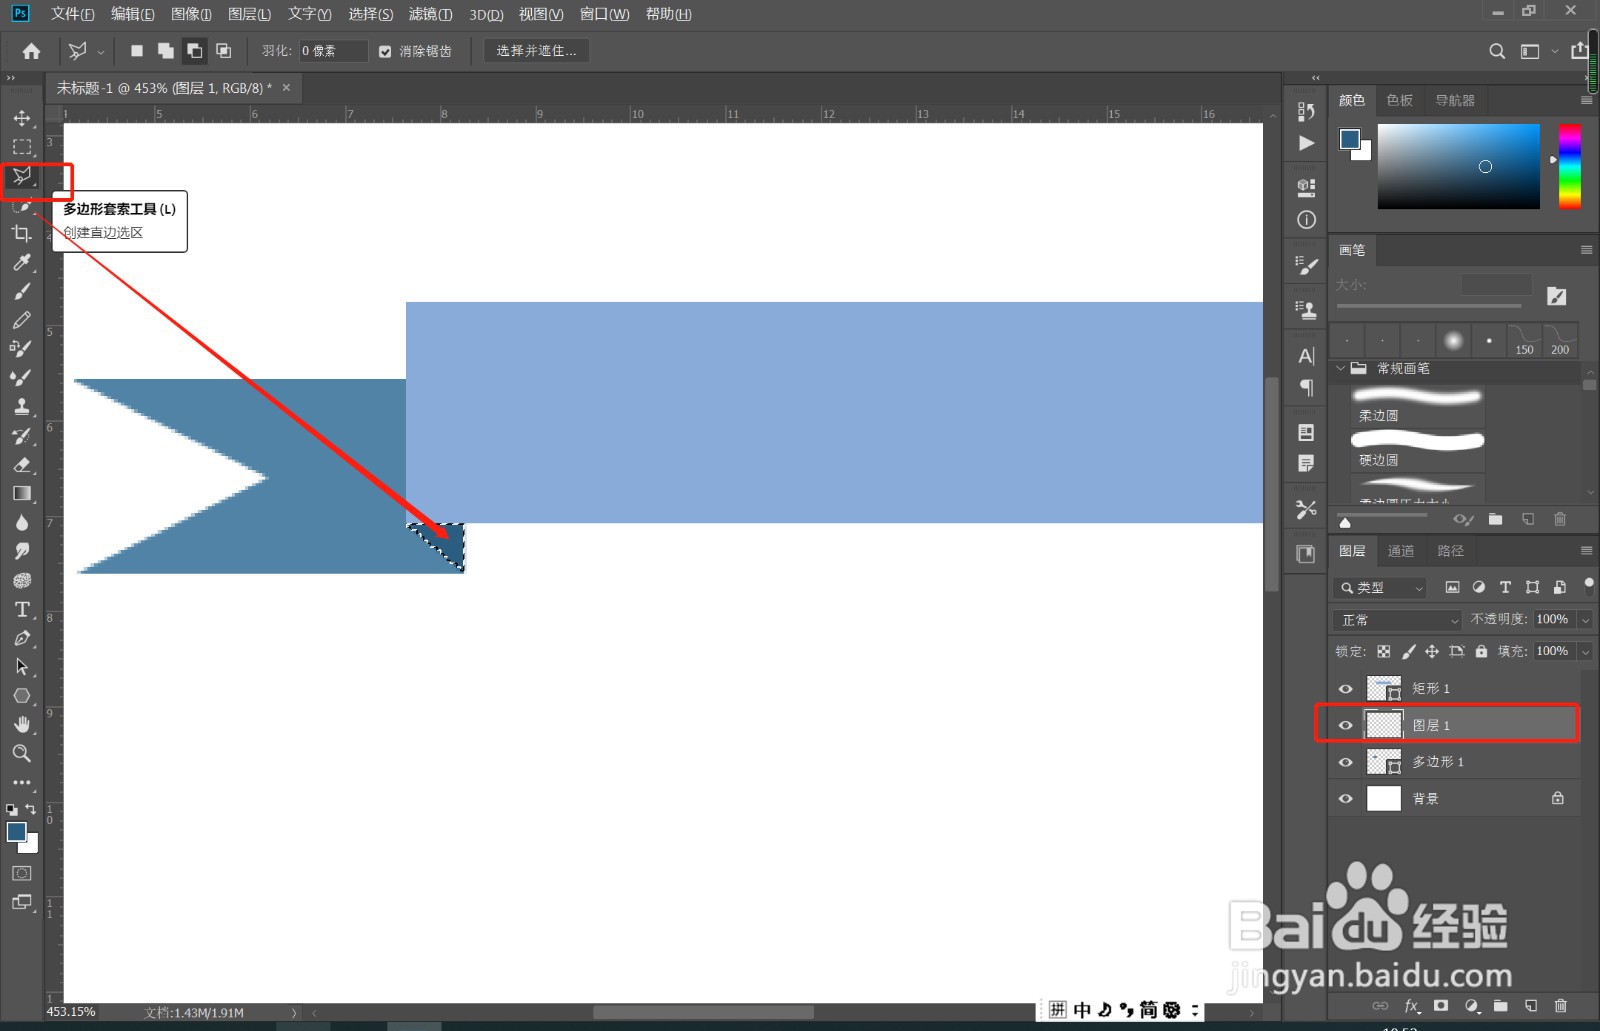Click Add layer mask icon
Screen dimensions: 1600x1031
click(x=1441, y=1005)
